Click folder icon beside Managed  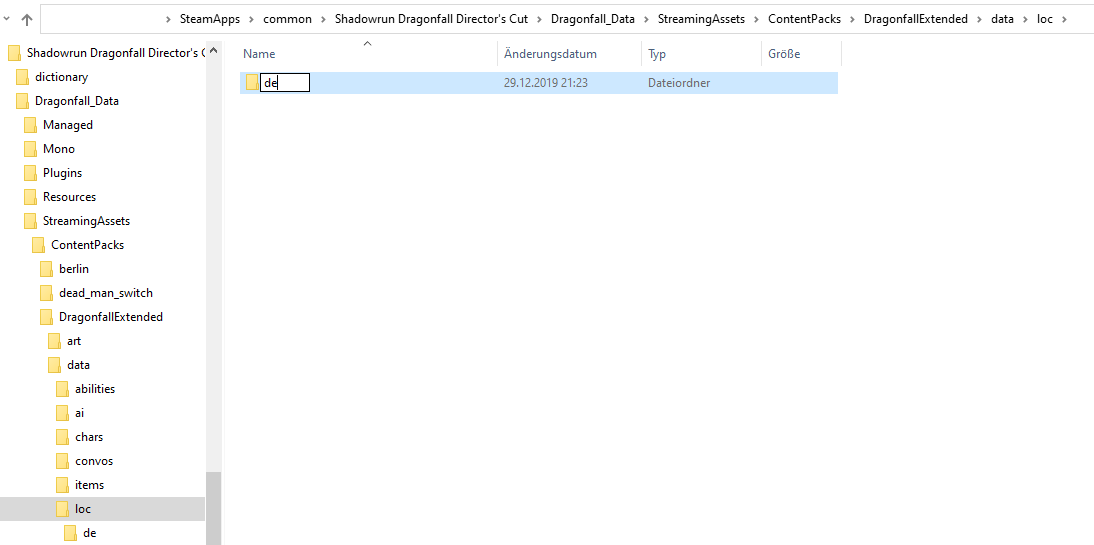[30, 125]
